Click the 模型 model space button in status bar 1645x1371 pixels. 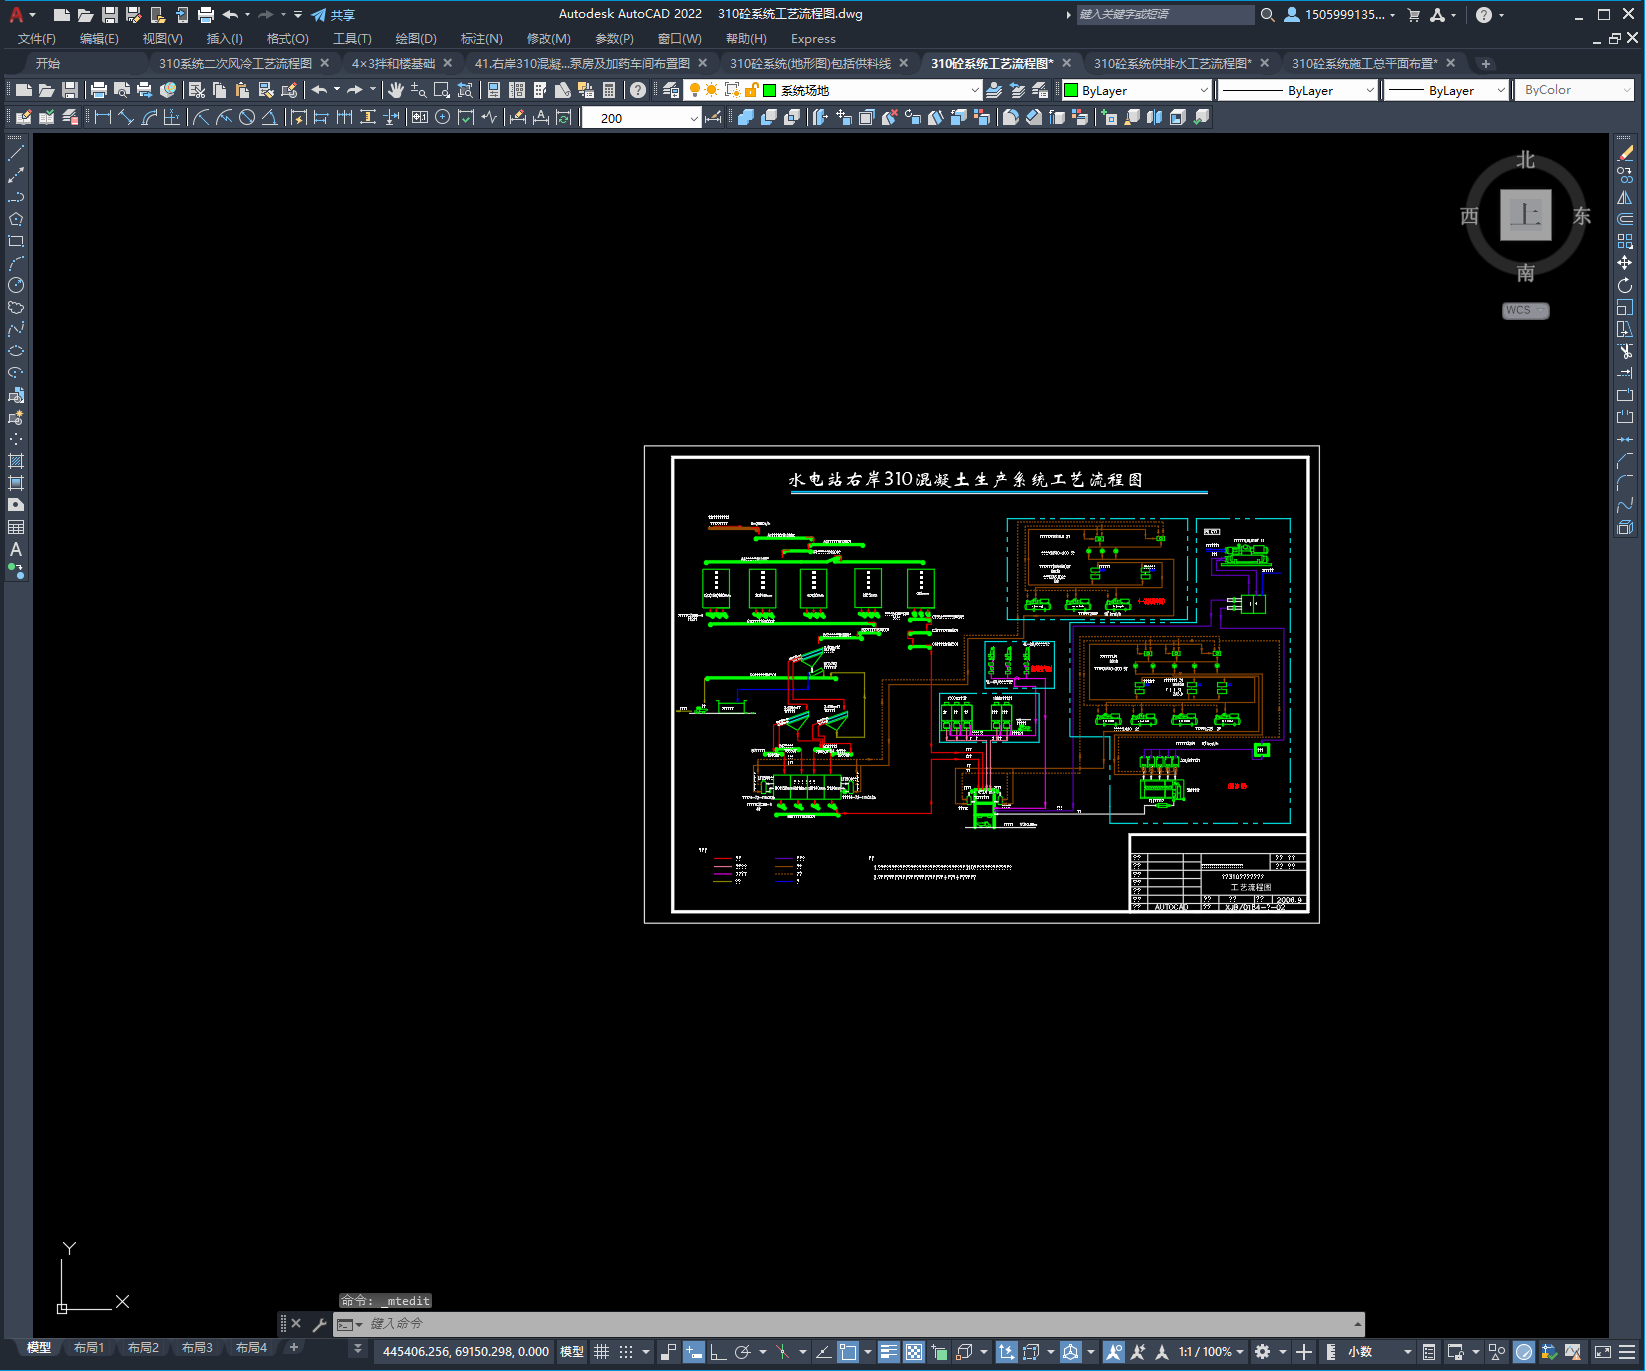pos(572,1352)
